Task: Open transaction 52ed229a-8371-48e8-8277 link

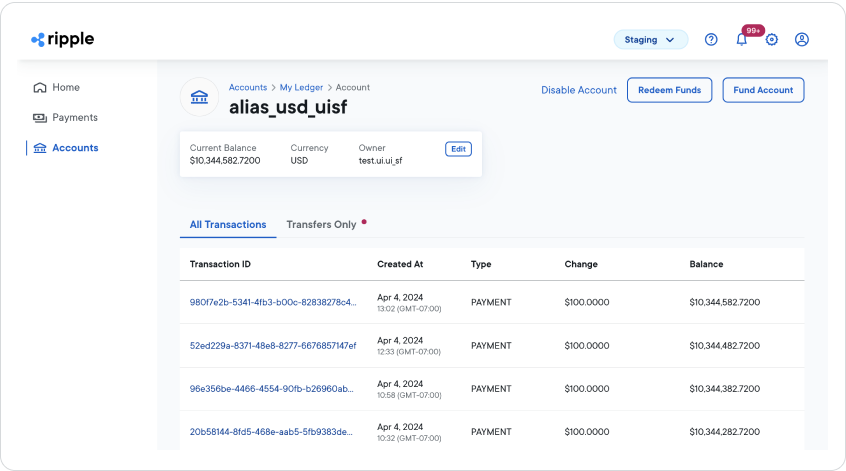Action: (273, 345)
